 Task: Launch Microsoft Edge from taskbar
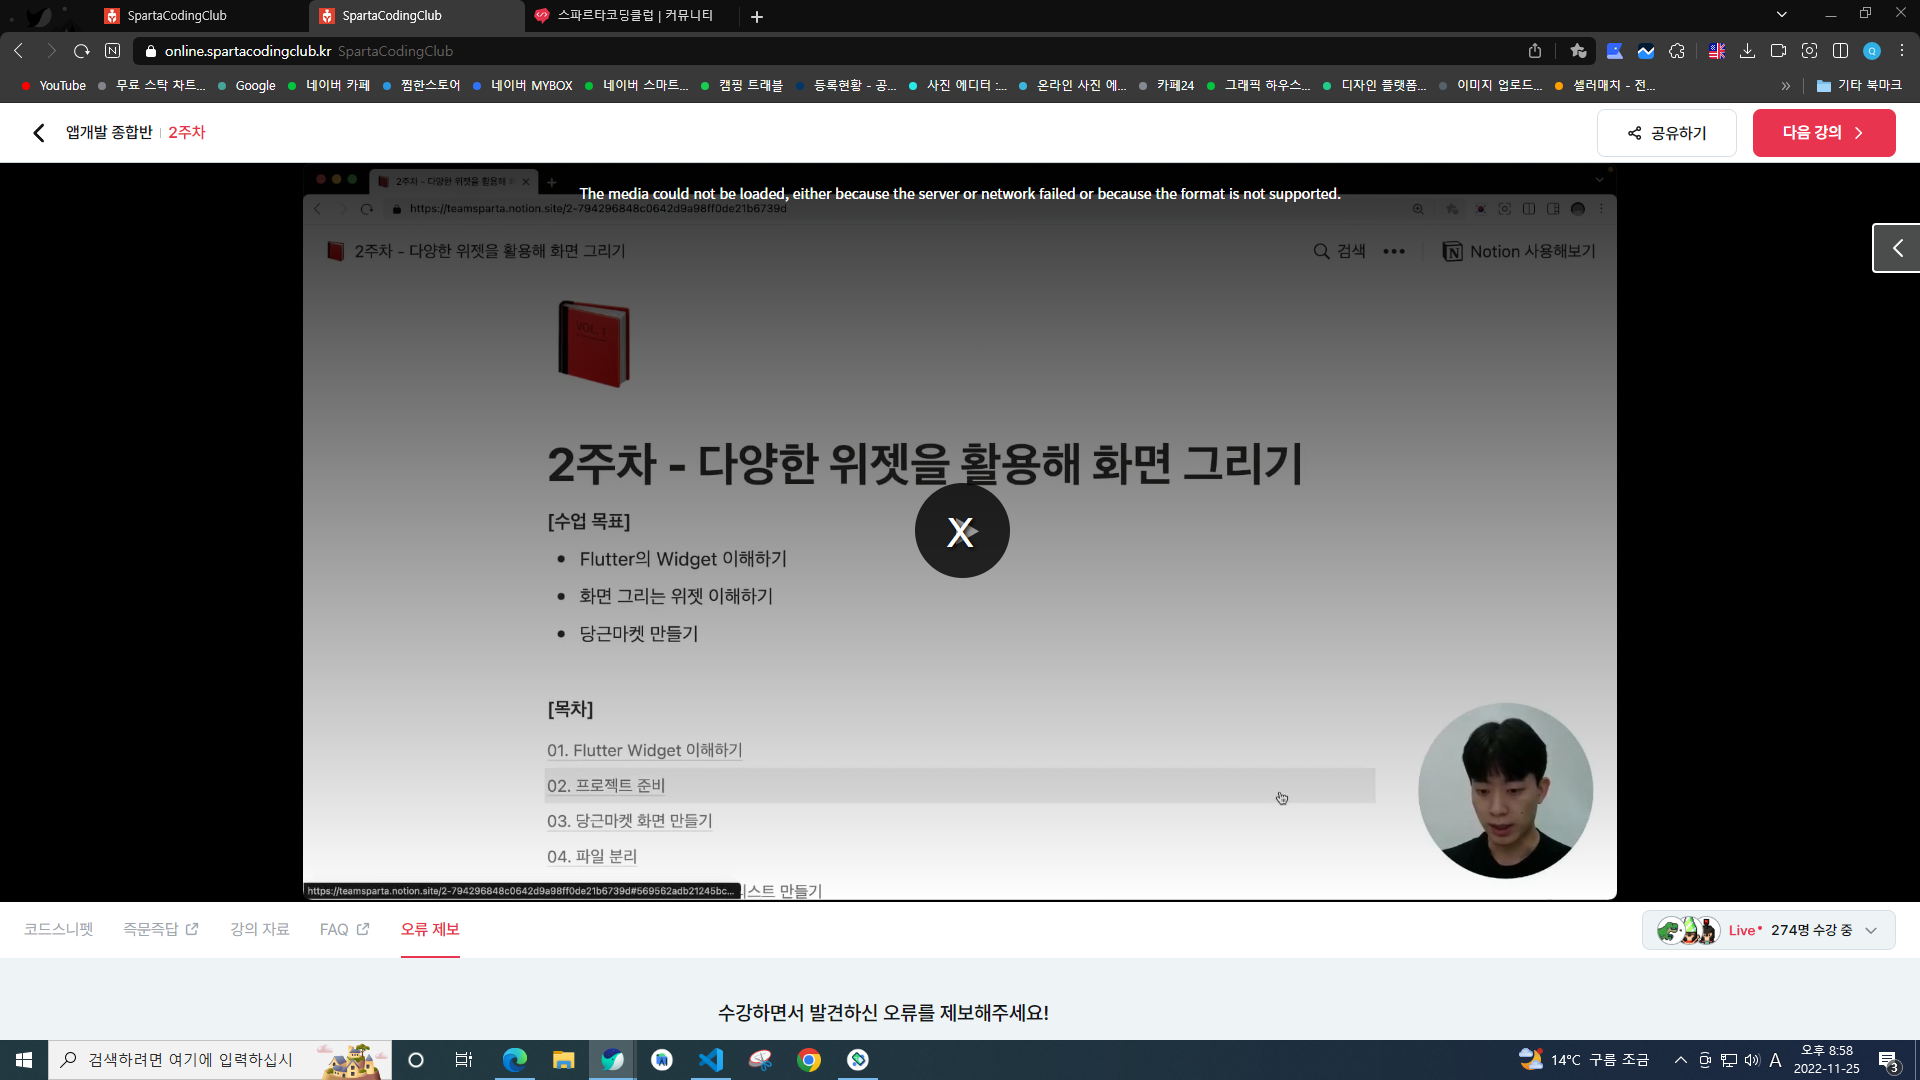[514, 1060]
